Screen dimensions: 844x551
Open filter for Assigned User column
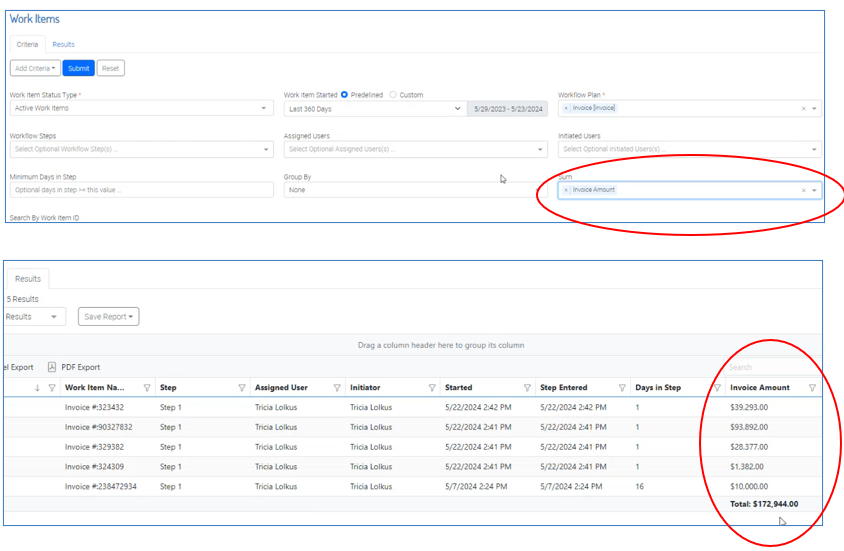click(x=337, y=387)
